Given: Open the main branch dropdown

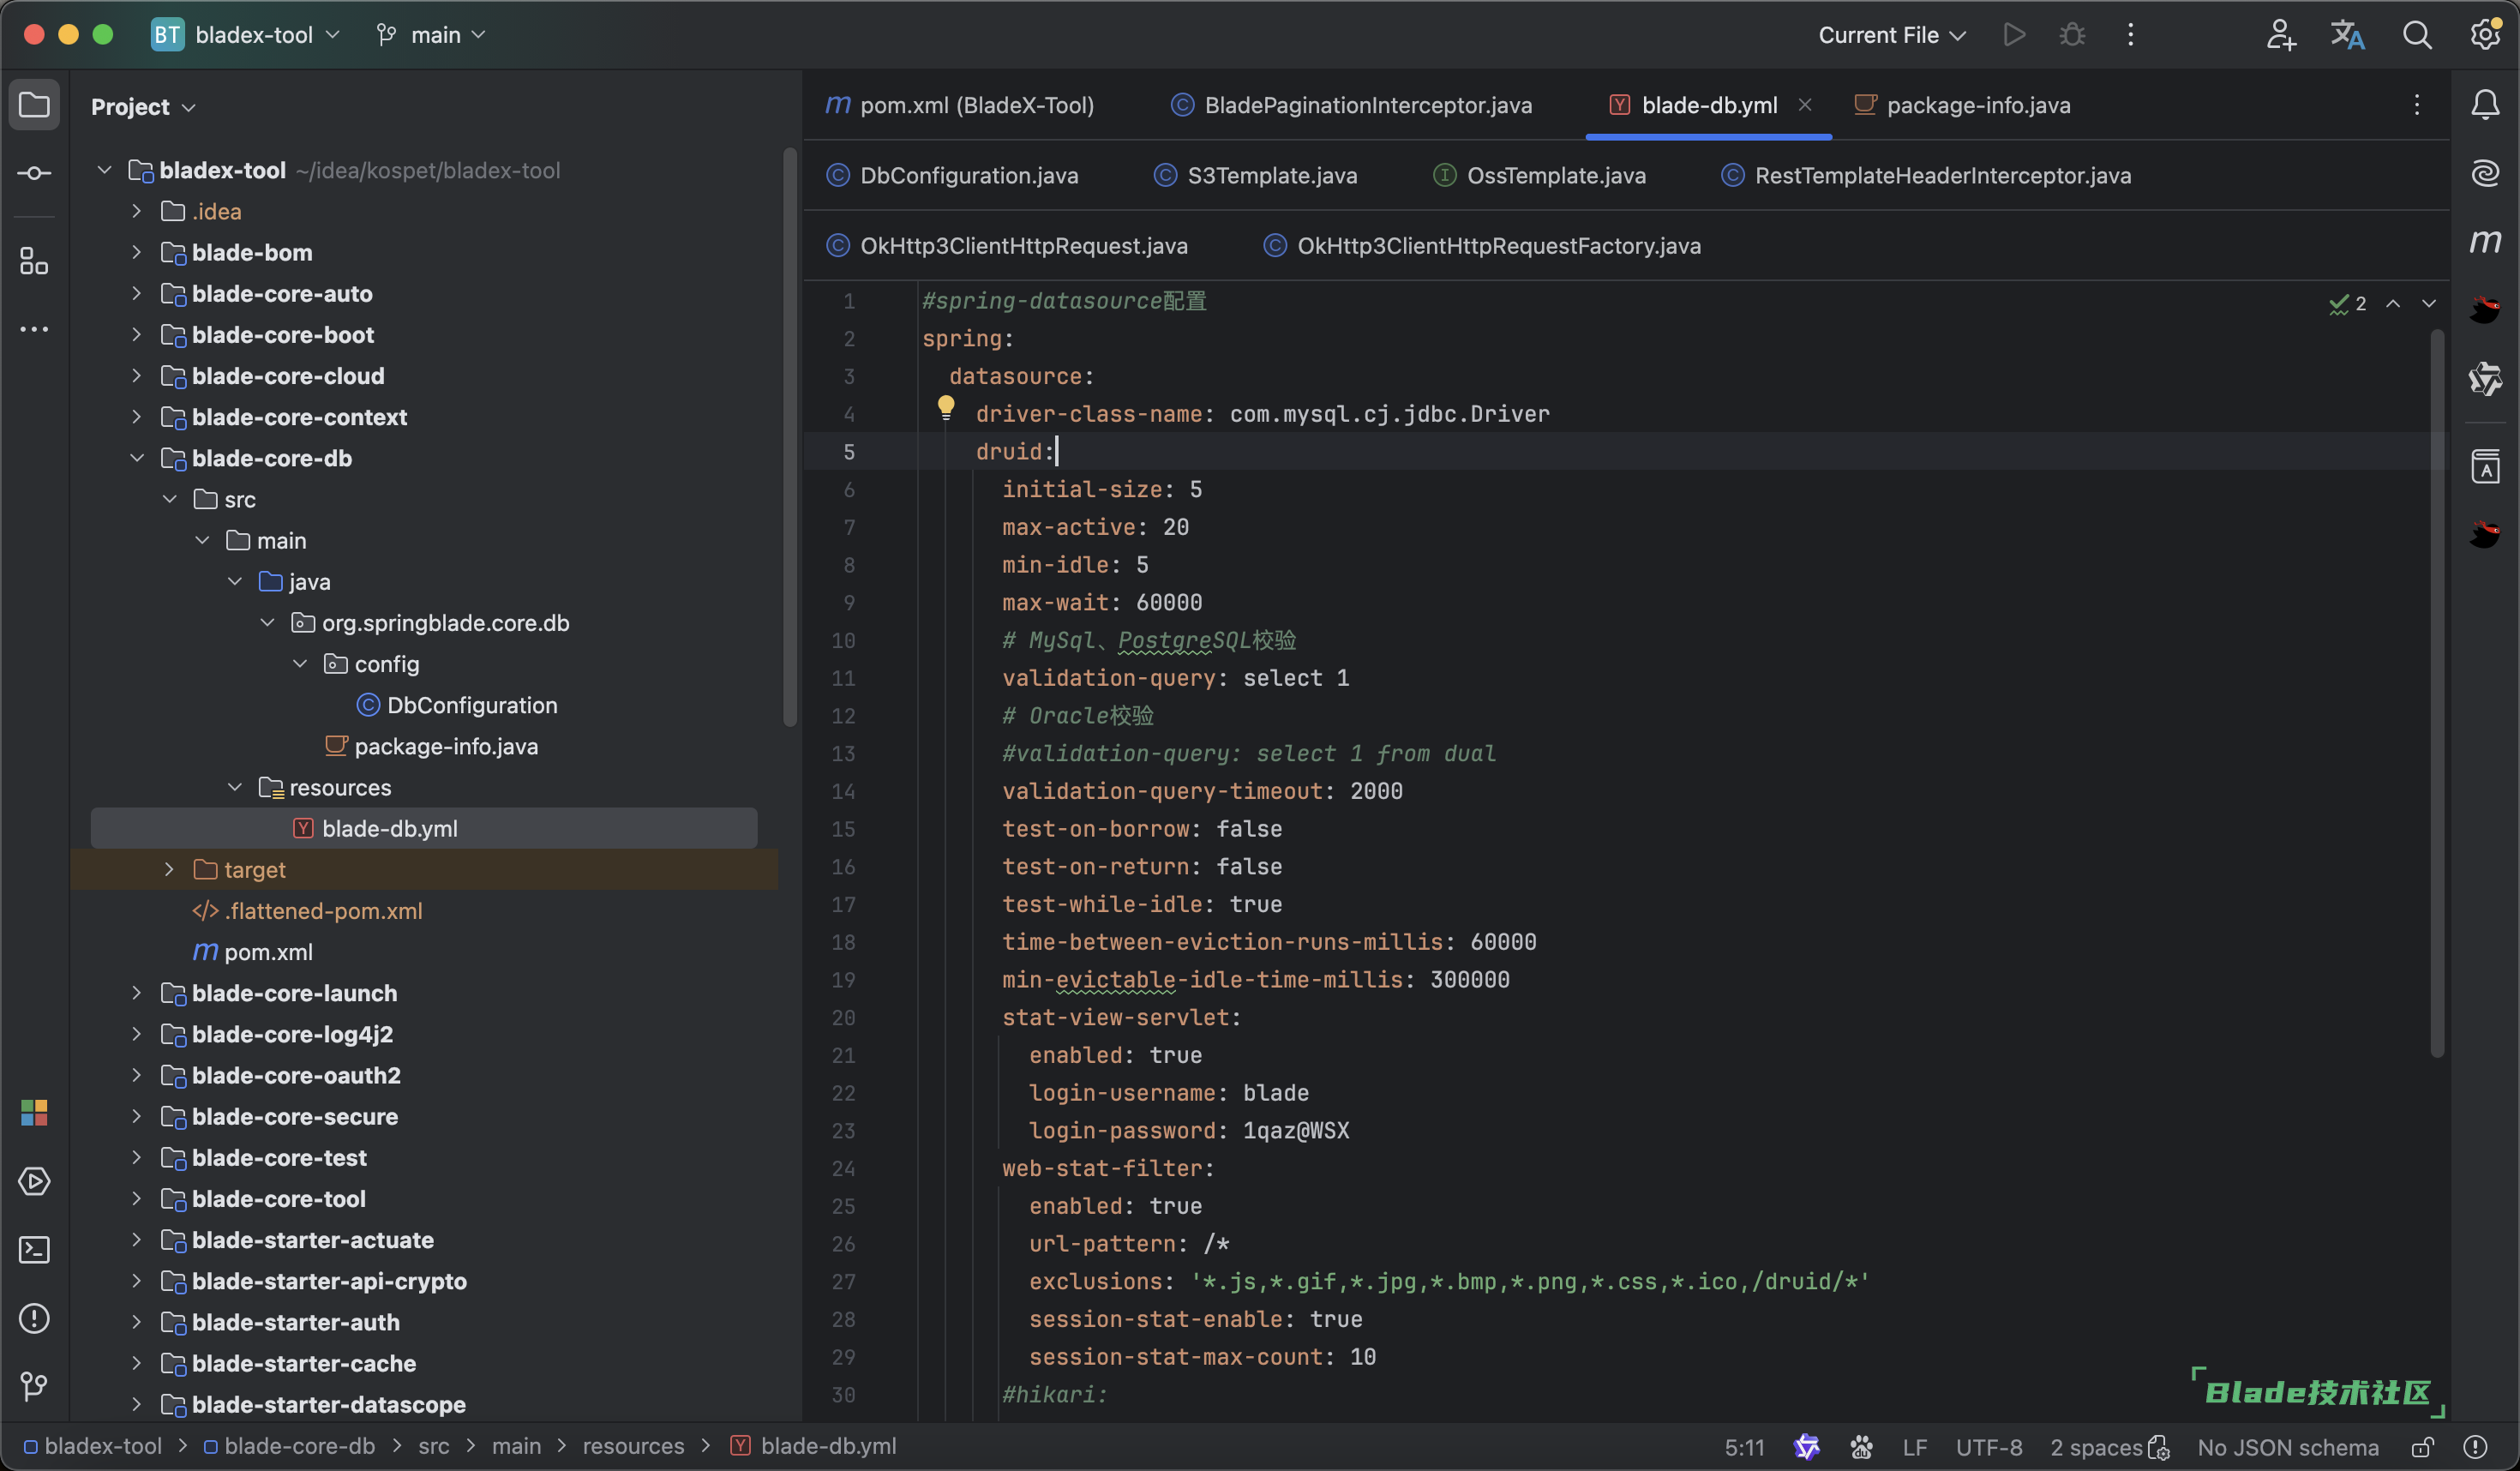Looking at the screenshot, I should coord(432,35).
